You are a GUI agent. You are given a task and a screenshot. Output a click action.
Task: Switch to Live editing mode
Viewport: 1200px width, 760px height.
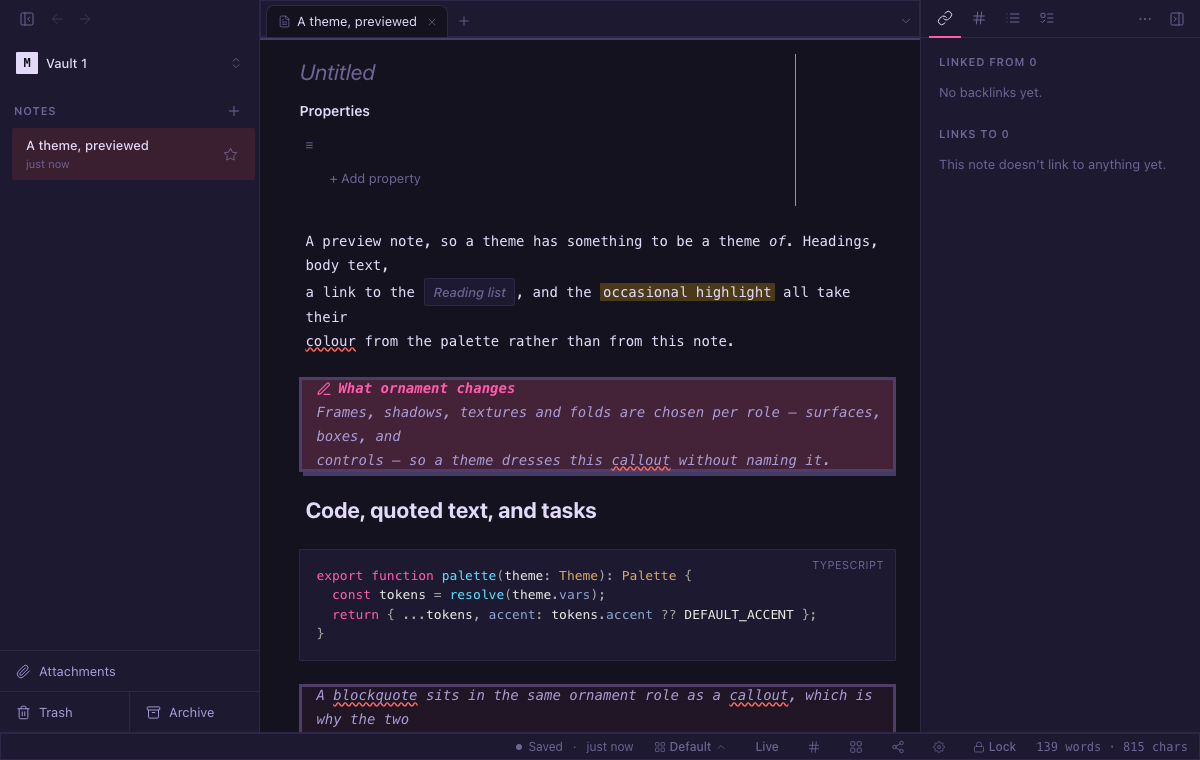pos(767,747)
